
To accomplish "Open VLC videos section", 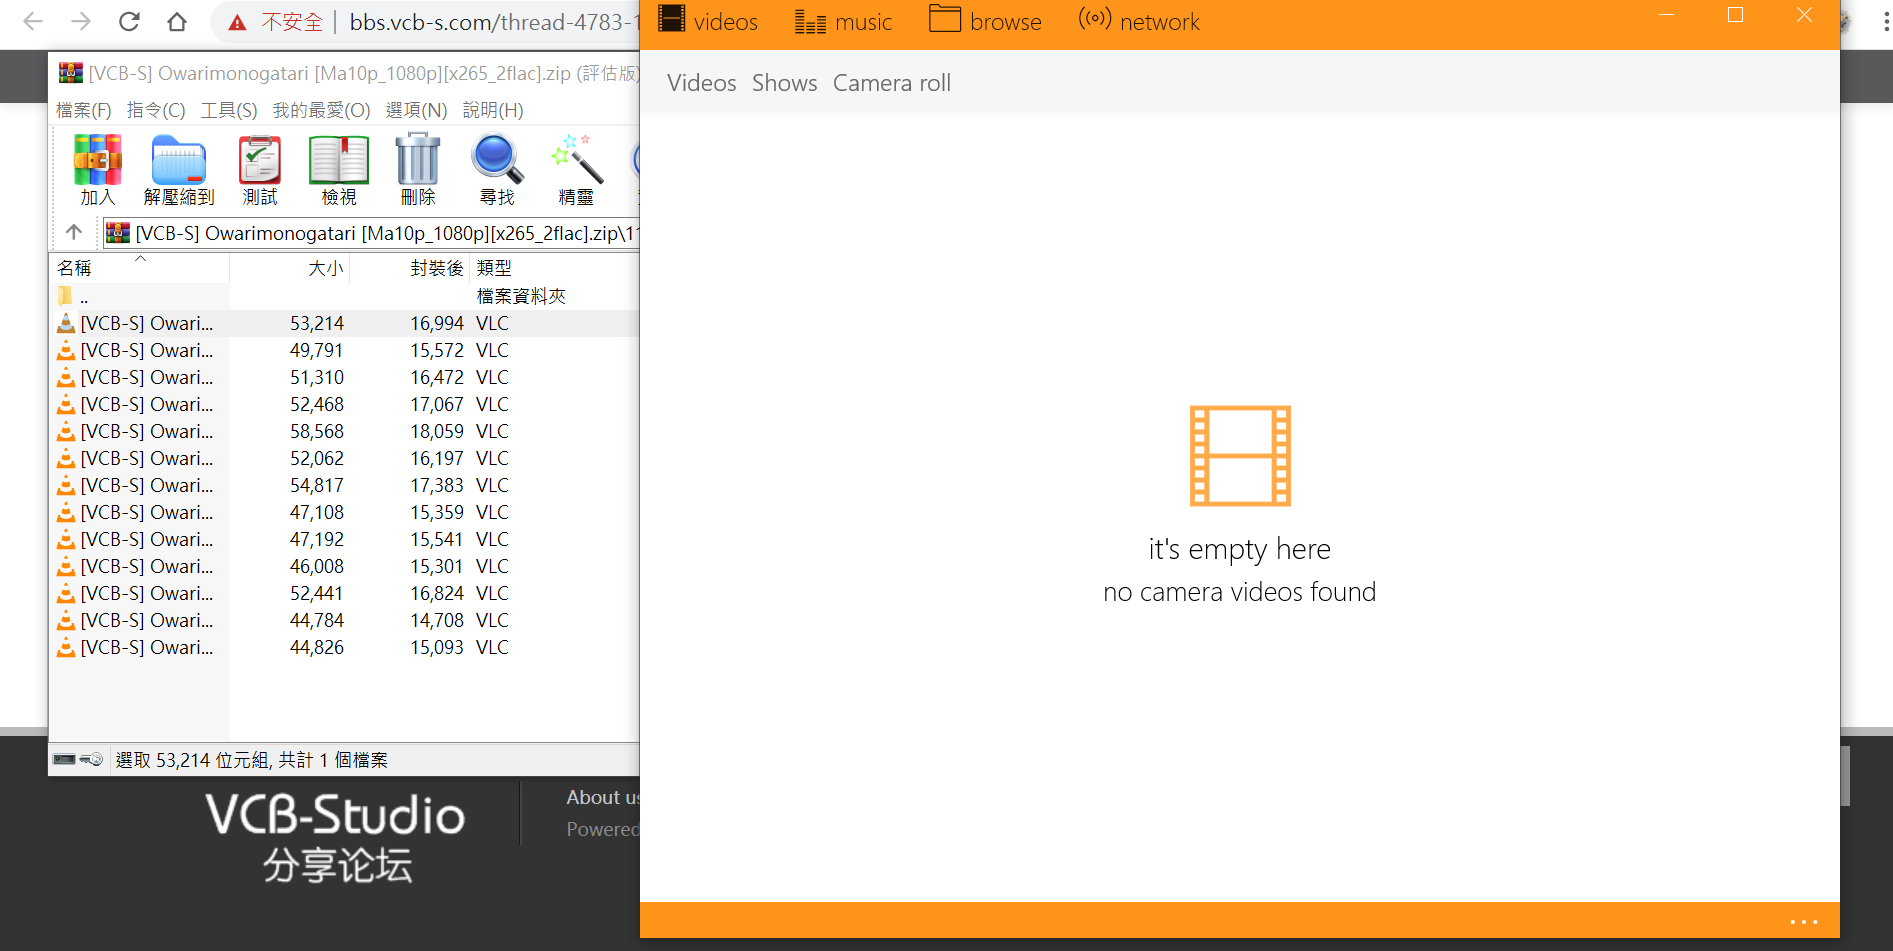I will (708, 21).
